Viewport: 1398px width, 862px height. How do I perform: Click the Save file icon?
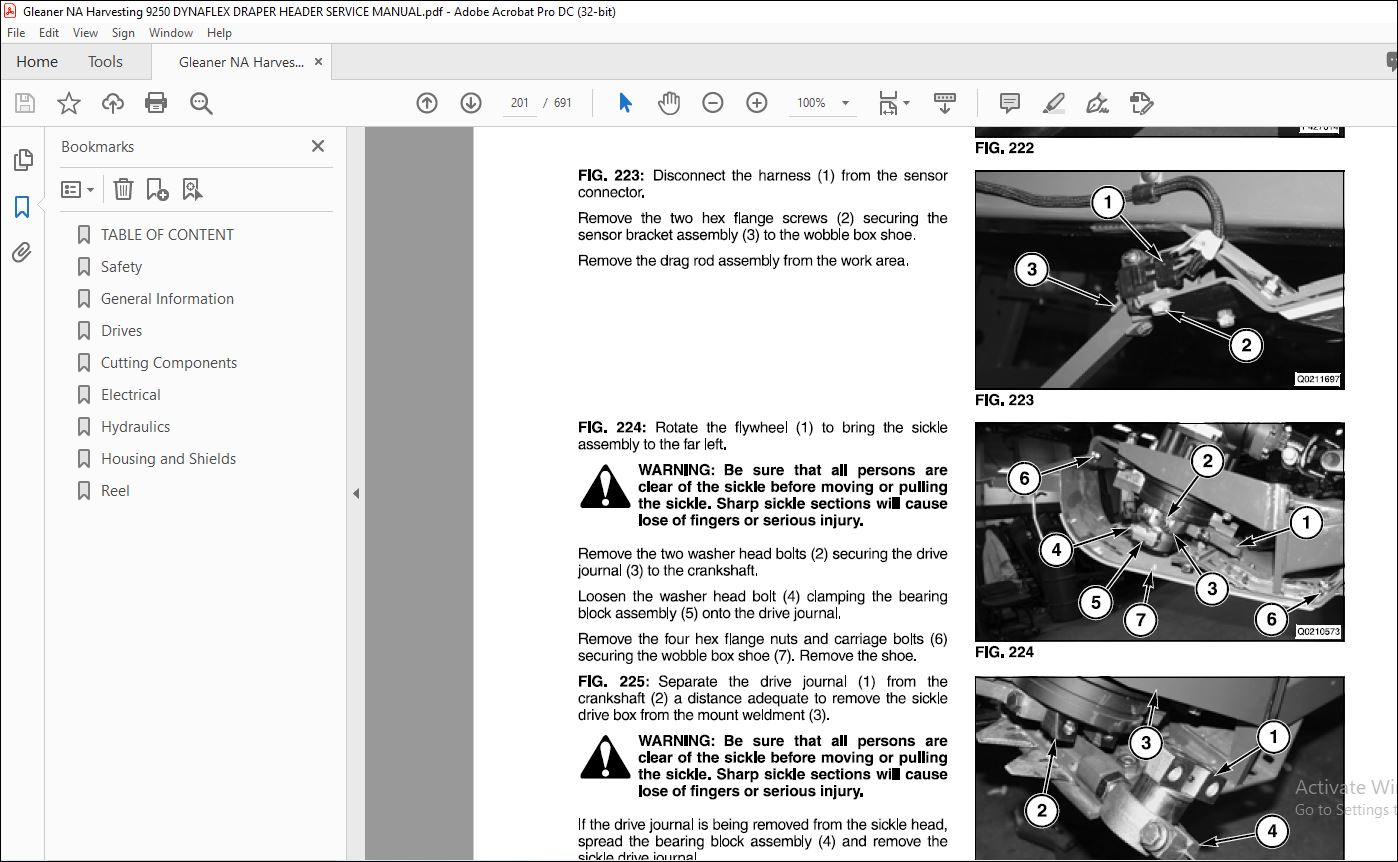click(25, 103)
